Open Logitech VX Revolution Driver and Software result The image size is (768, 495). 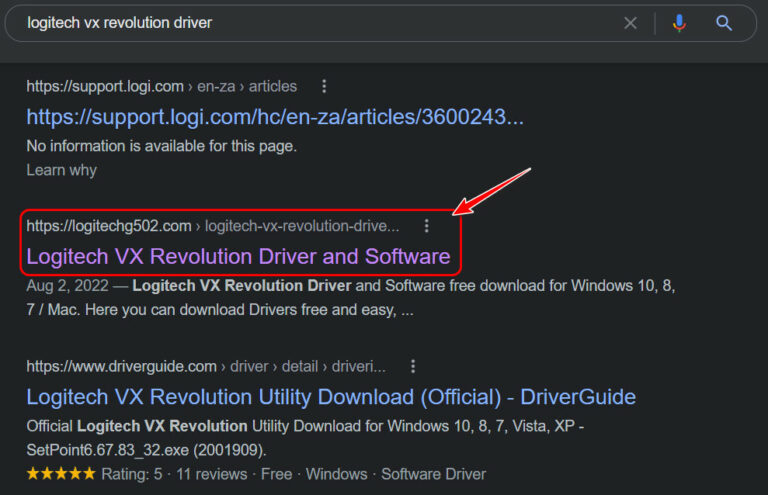pos(238,257)
